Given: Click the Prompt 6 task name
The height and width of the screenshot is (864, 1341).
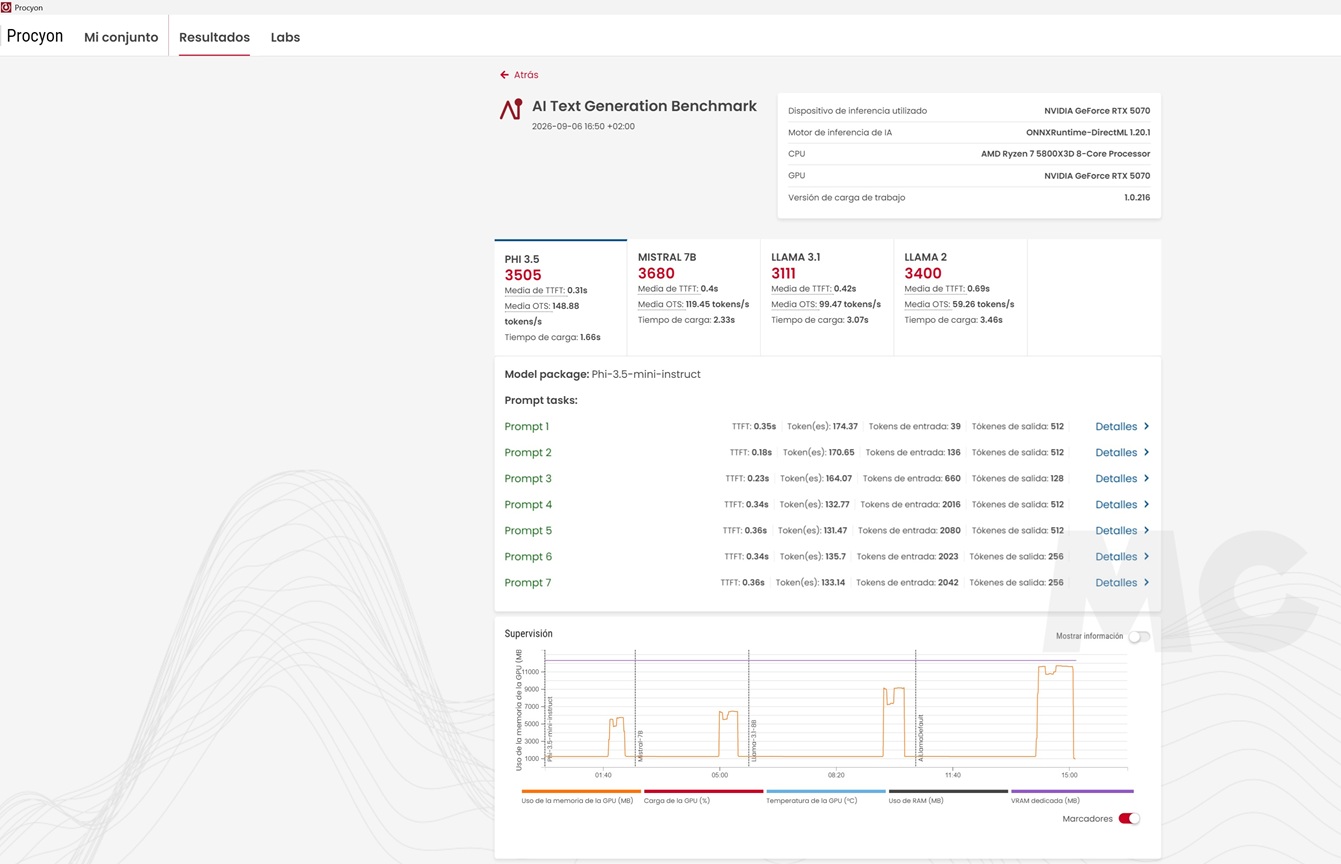Looking at the screenshot, I should (x=528, y=557).
